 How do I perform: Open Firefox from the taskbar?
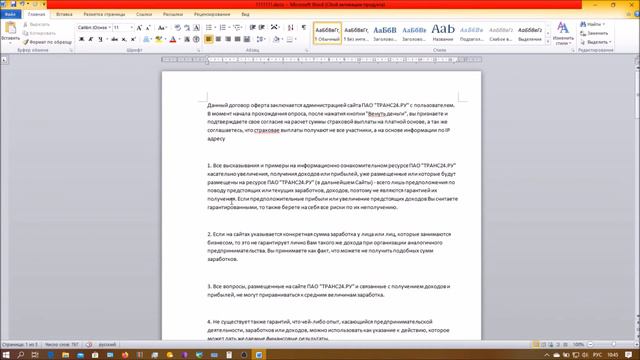point(125,355)
